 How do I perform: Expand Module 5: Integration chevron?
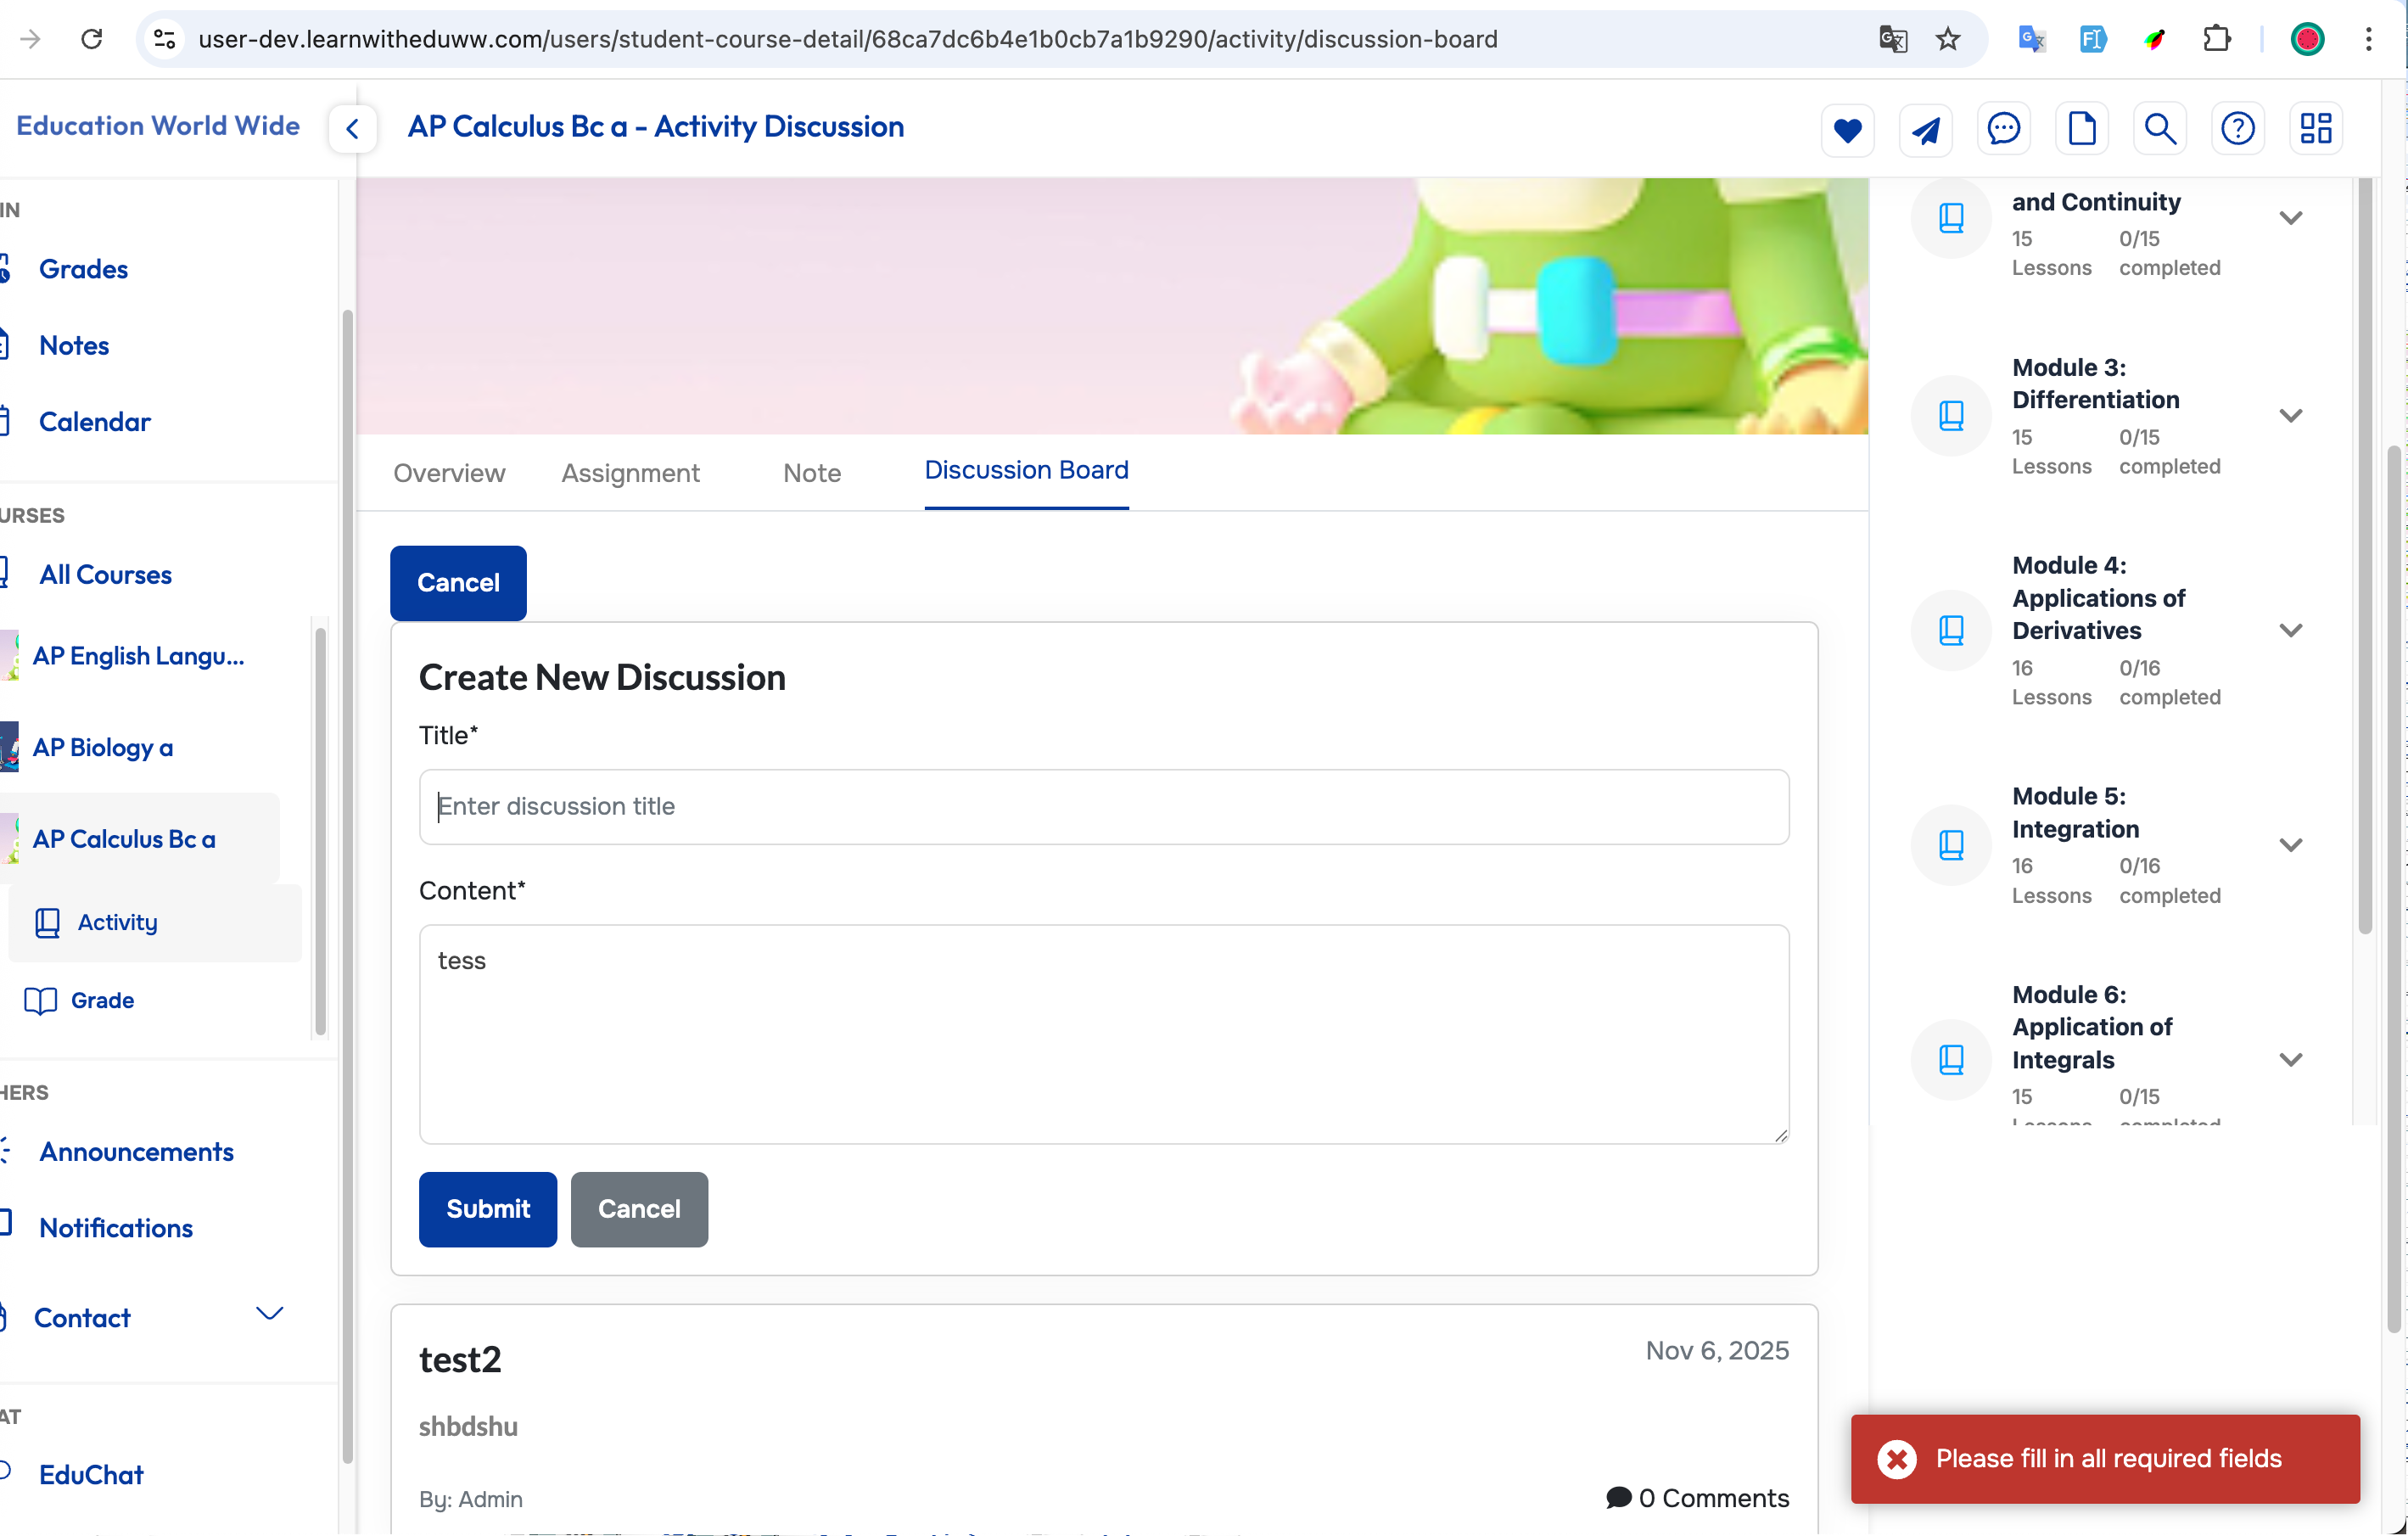pyautogui.click(x=2290, y=845)
